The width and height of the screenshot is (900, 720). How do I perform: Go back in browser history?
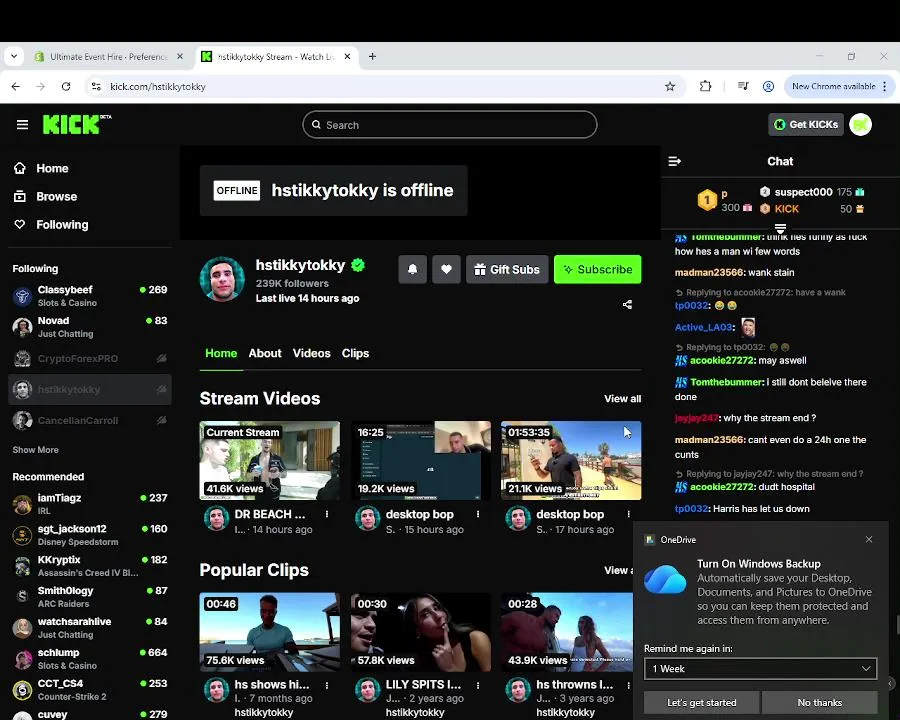pos(15,87)
